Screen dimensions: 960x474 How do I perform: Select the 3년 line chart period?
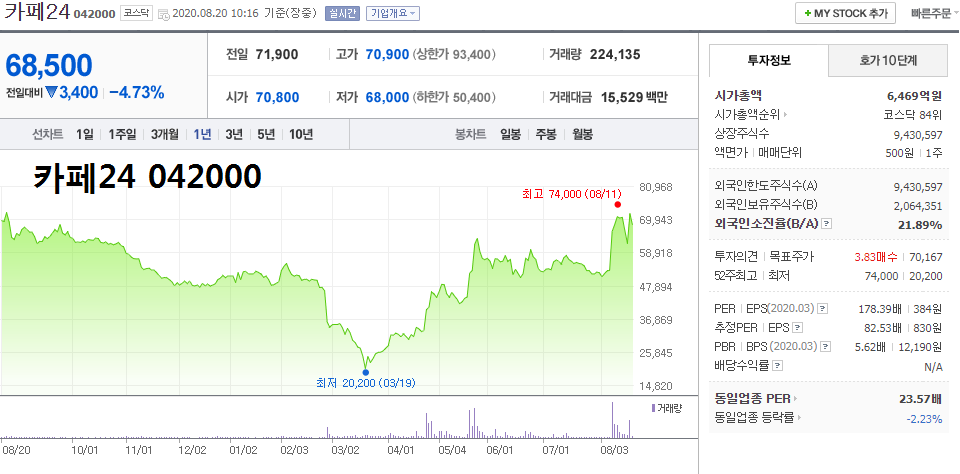click(234, 134)
